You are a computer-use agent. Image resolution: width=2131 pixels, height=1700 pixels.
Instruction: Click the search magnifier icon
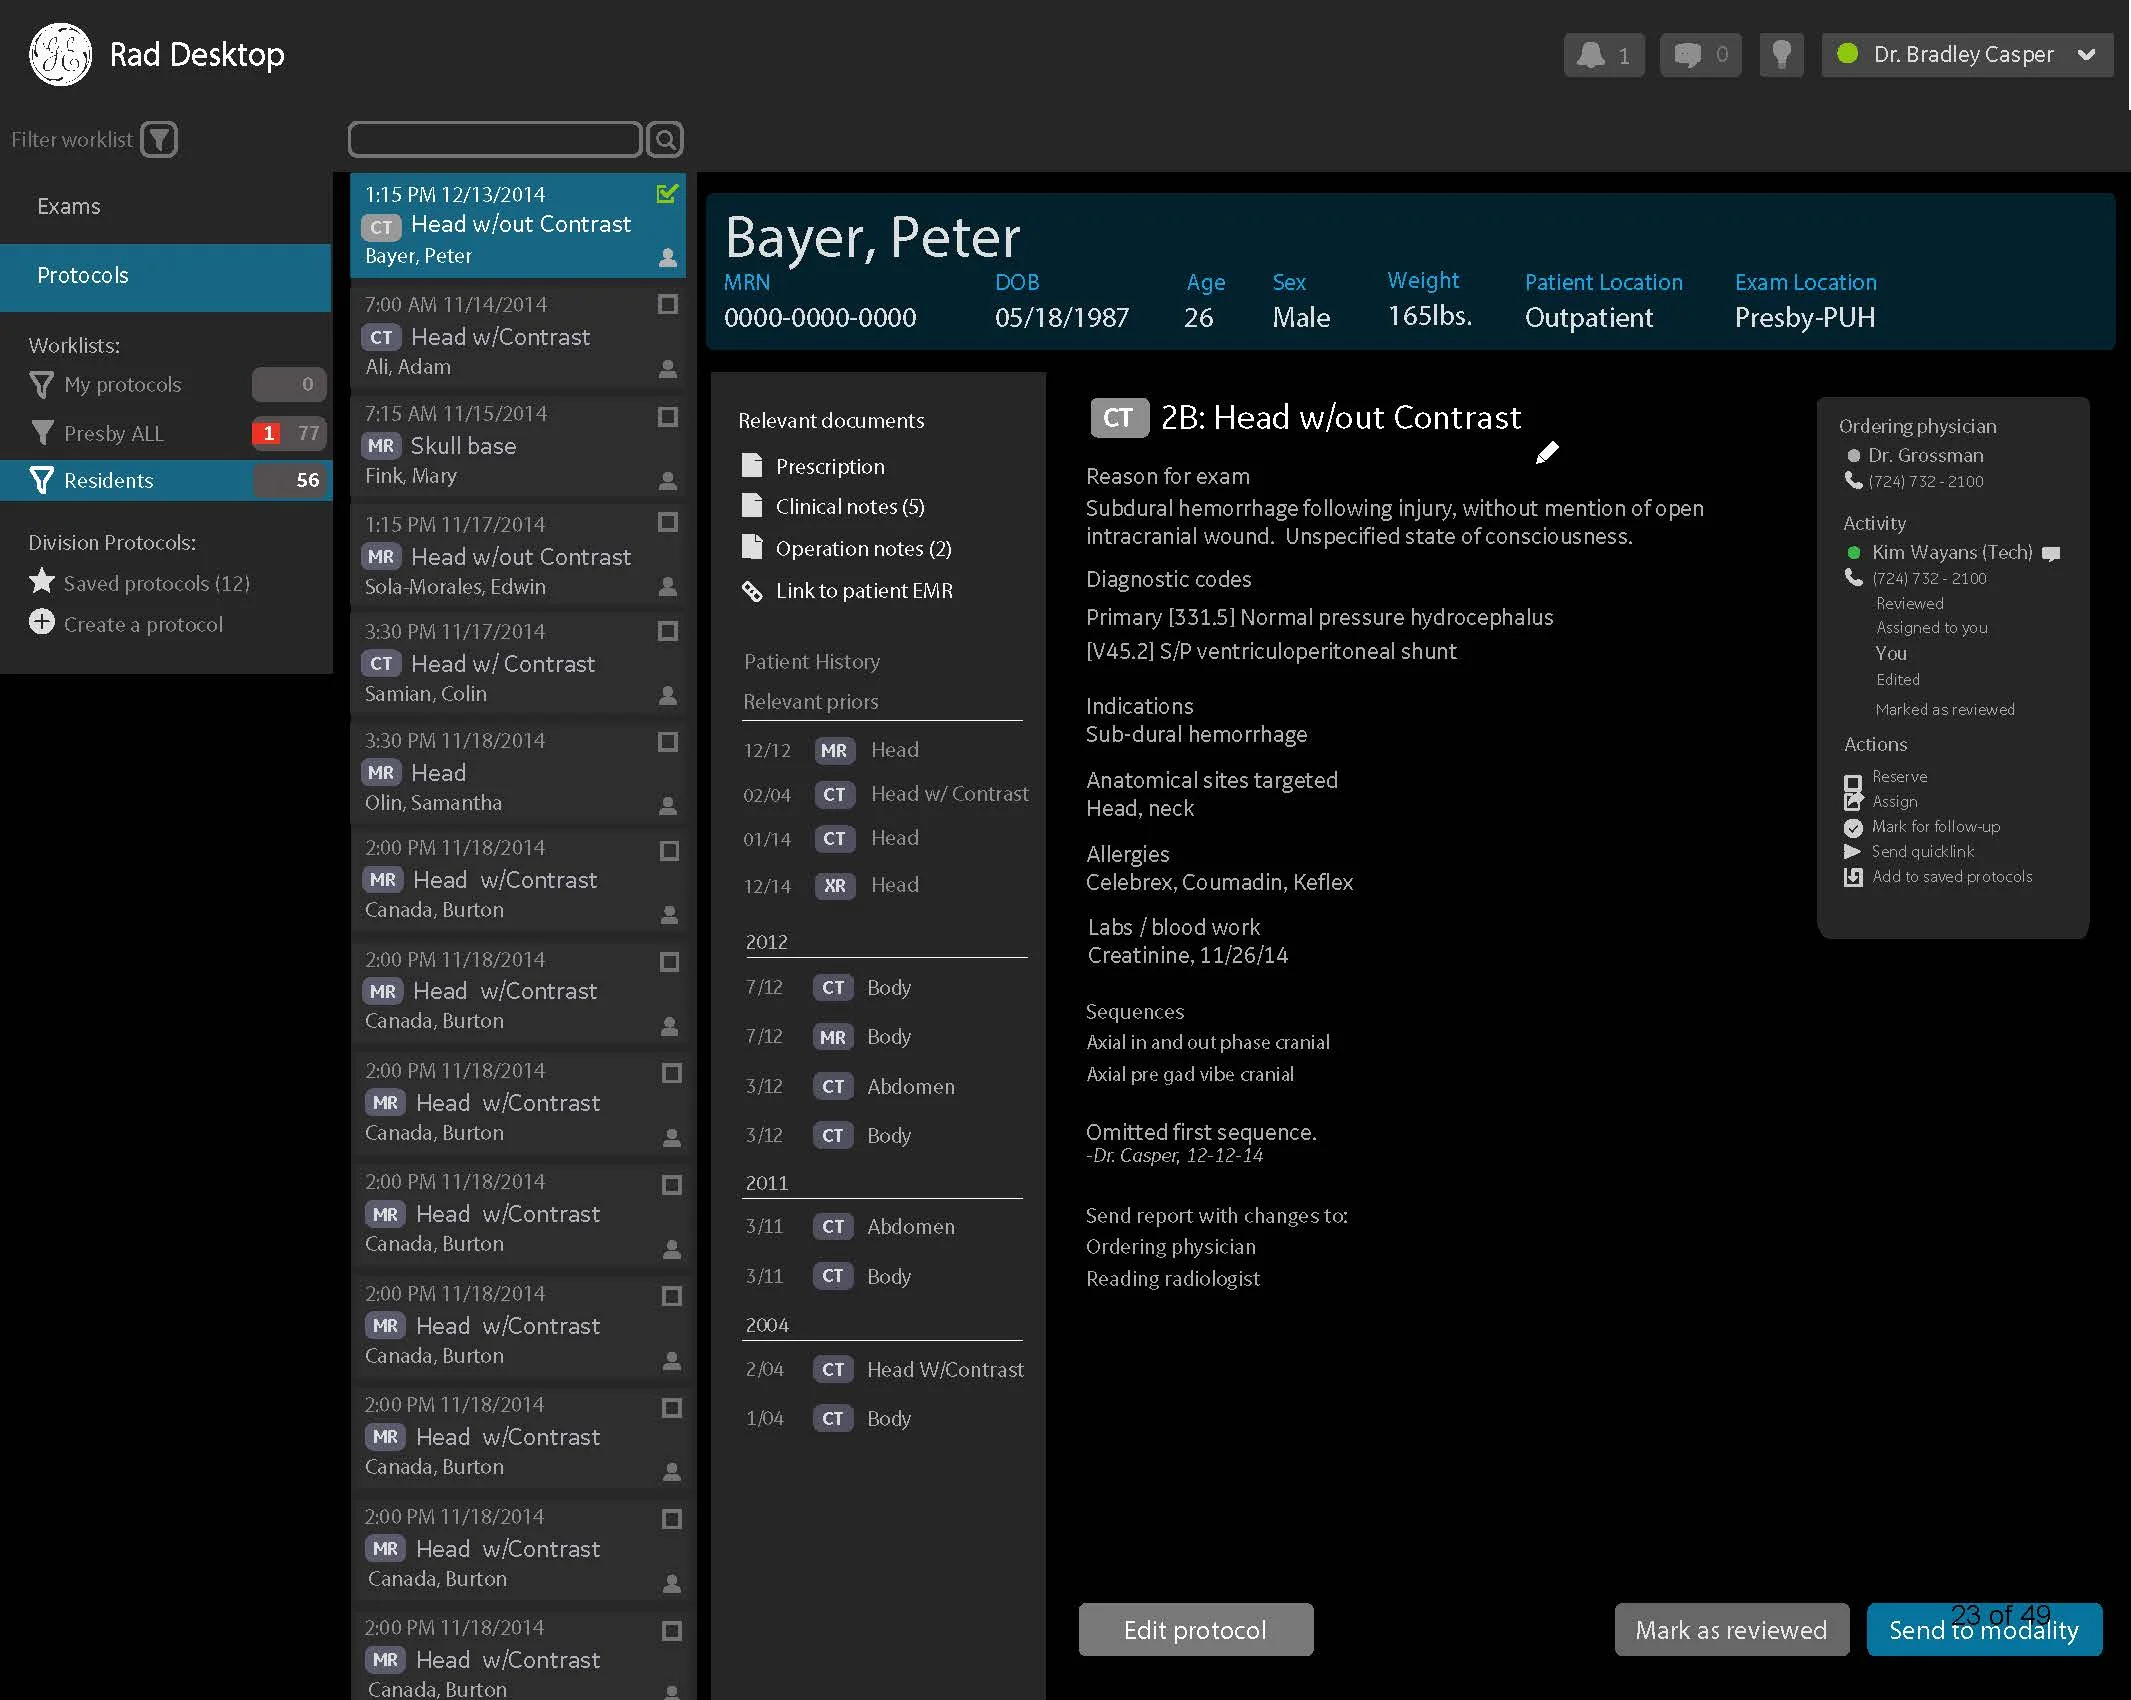[x=664, y=139]
